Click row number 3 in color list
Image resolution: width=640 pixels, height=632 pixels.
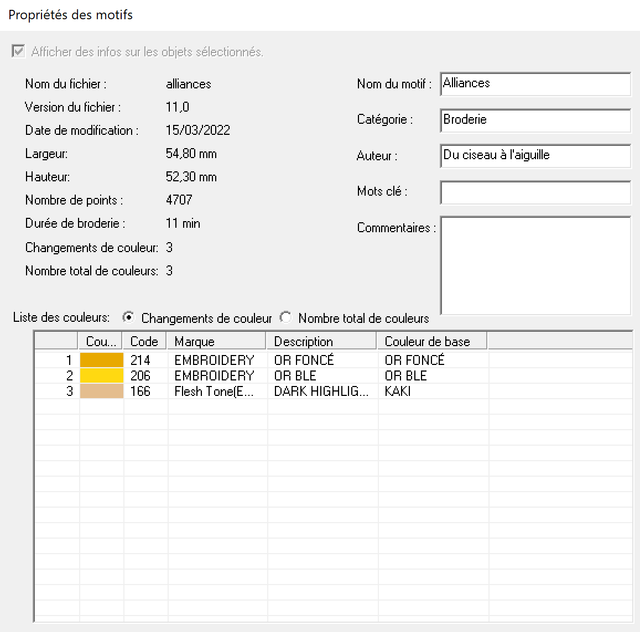69,391
